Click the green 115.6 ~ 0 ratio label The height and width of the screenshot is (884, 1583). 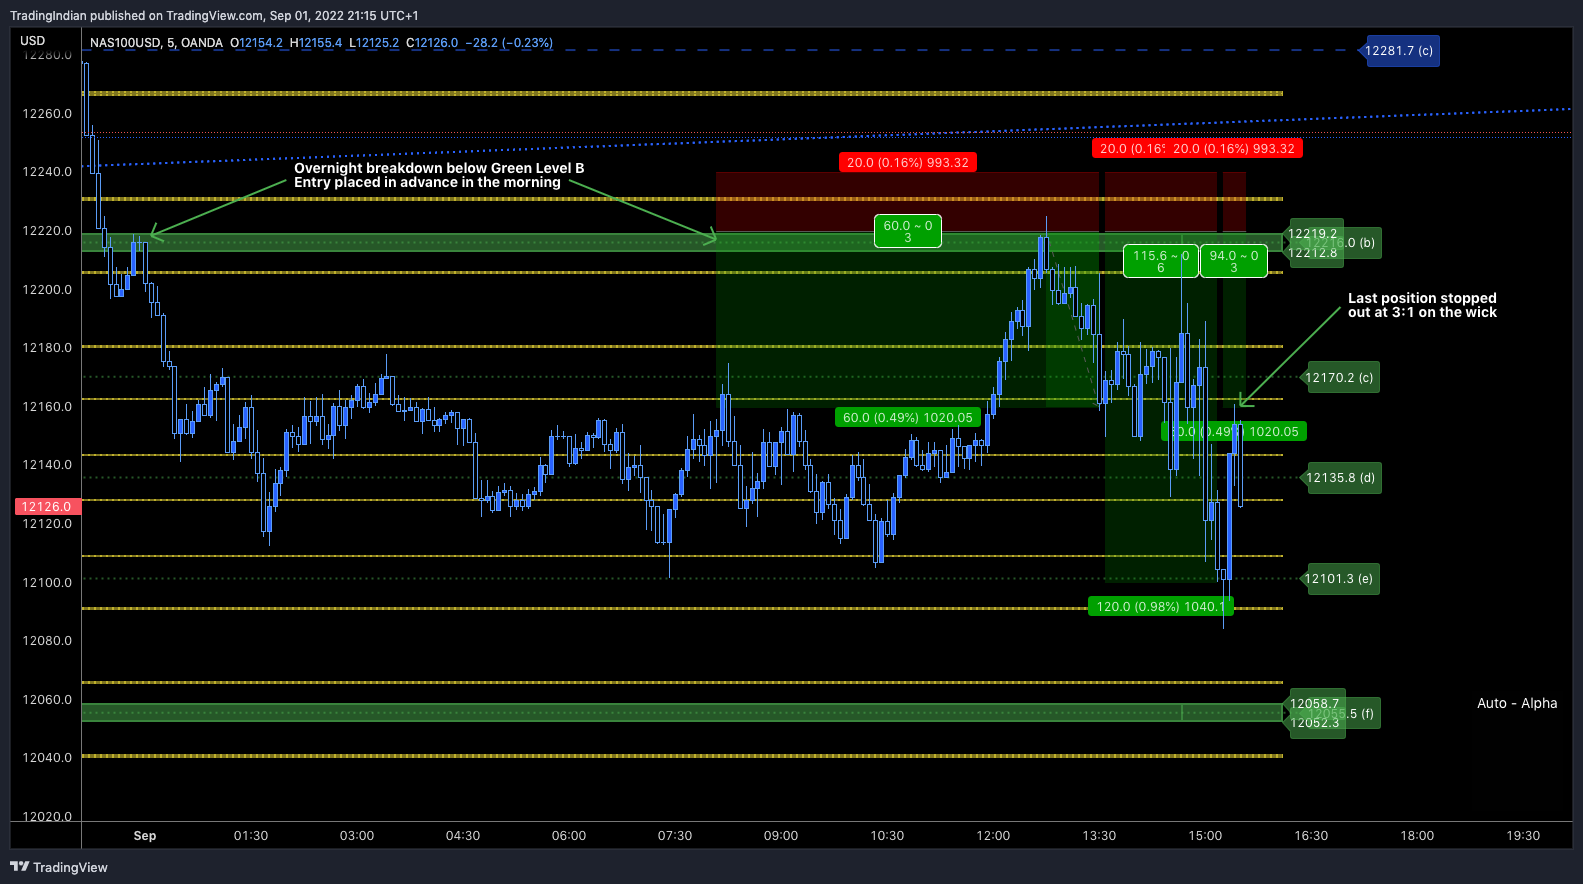tap(1161, 261)
